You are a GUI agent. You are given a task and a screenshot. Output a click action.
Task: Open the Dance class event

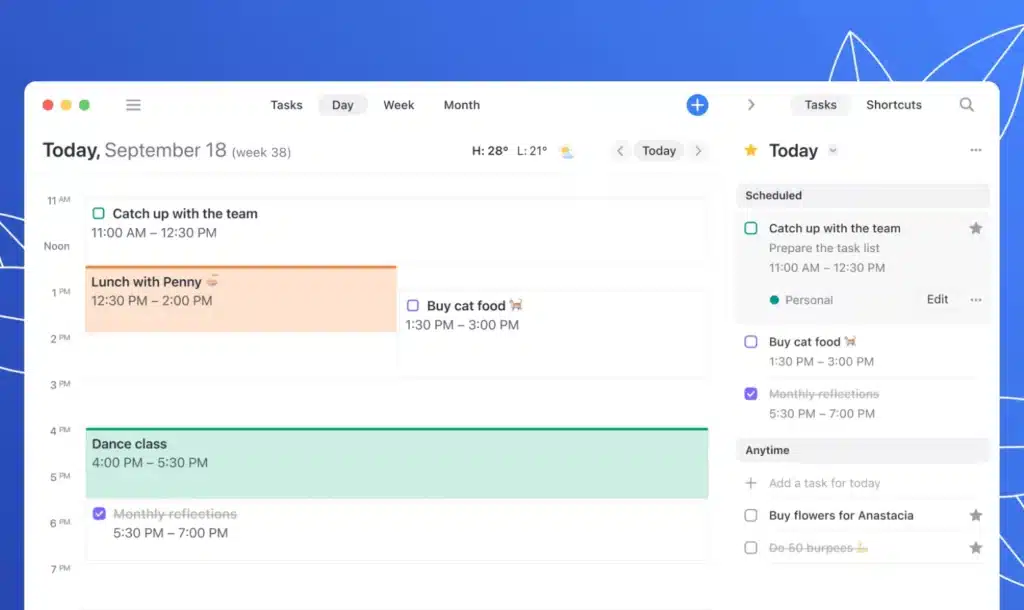397,463
